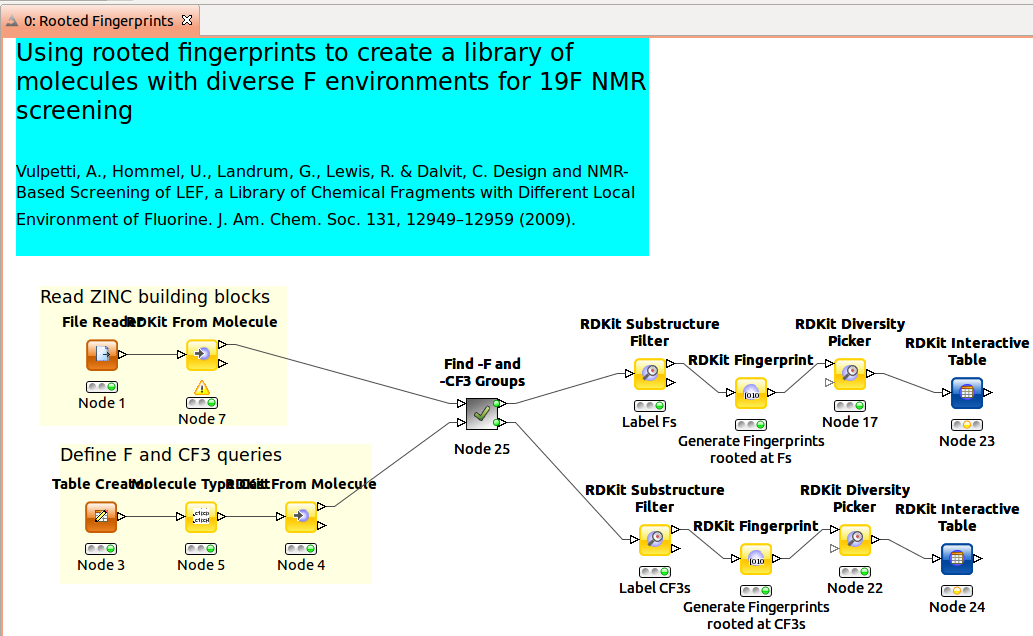This screenshot has height=636, width=1033.
Task: Open RDKit Interactive Table Node 23
Action: (x=966, y=392)
